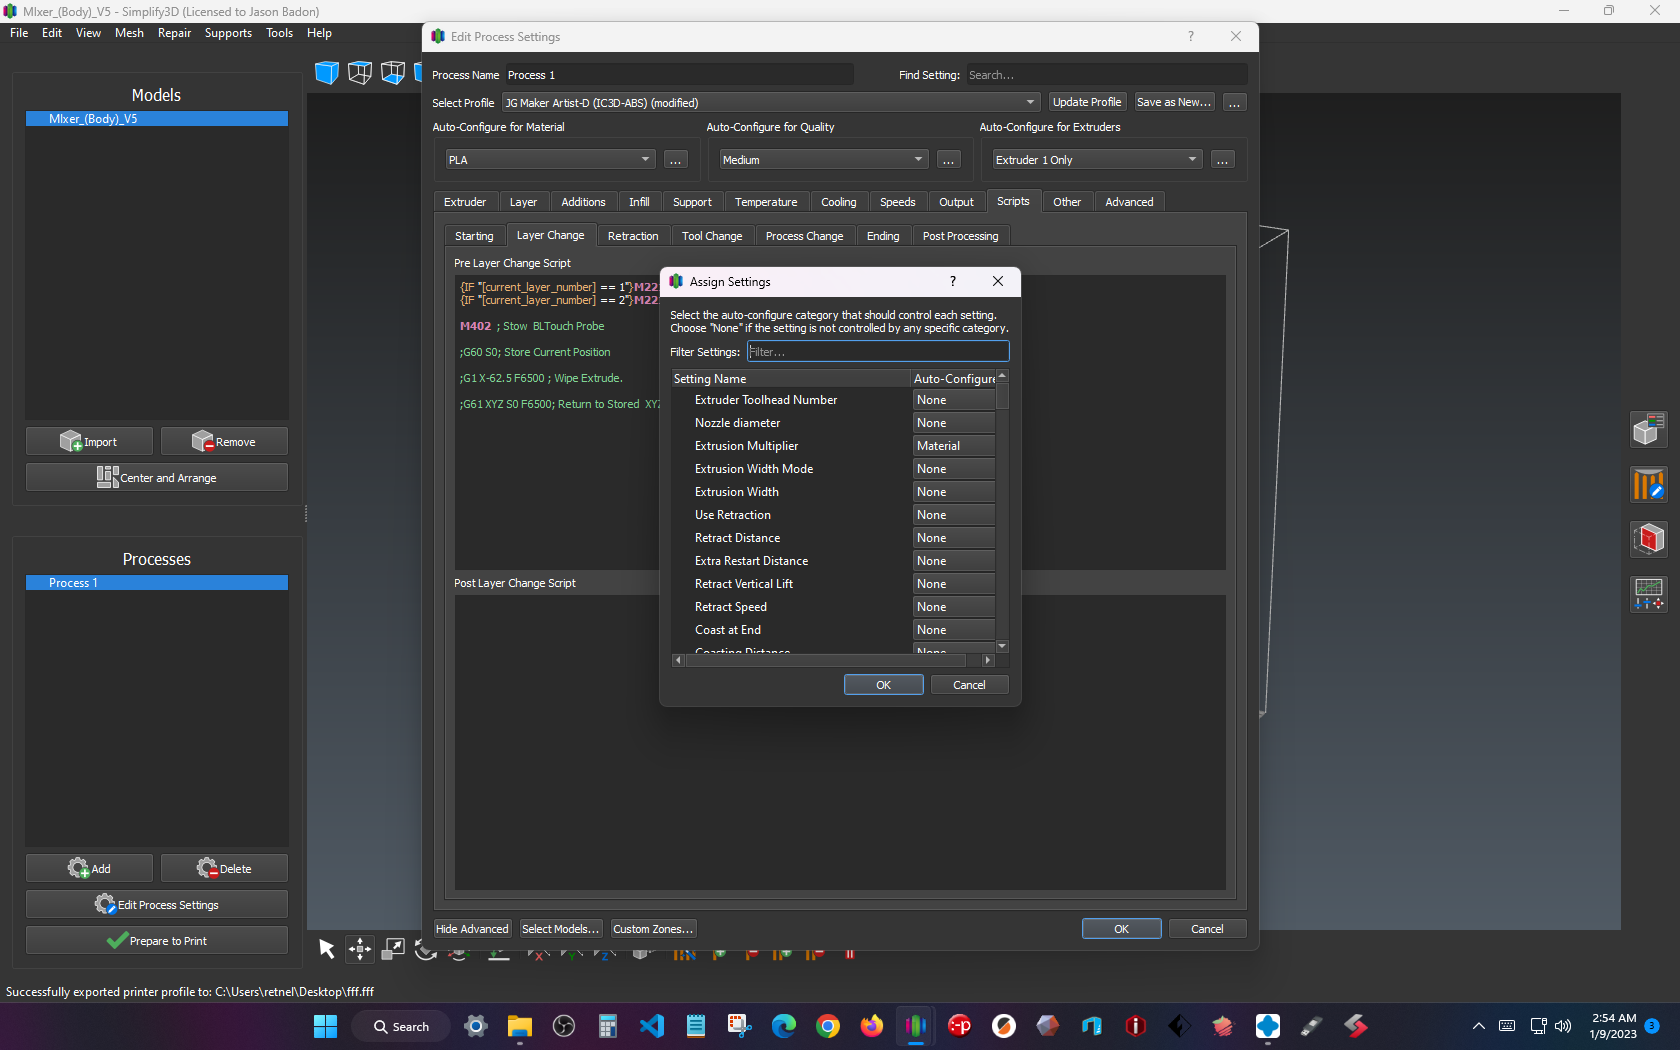Open the Select Profile dropdown

[770, 102]
